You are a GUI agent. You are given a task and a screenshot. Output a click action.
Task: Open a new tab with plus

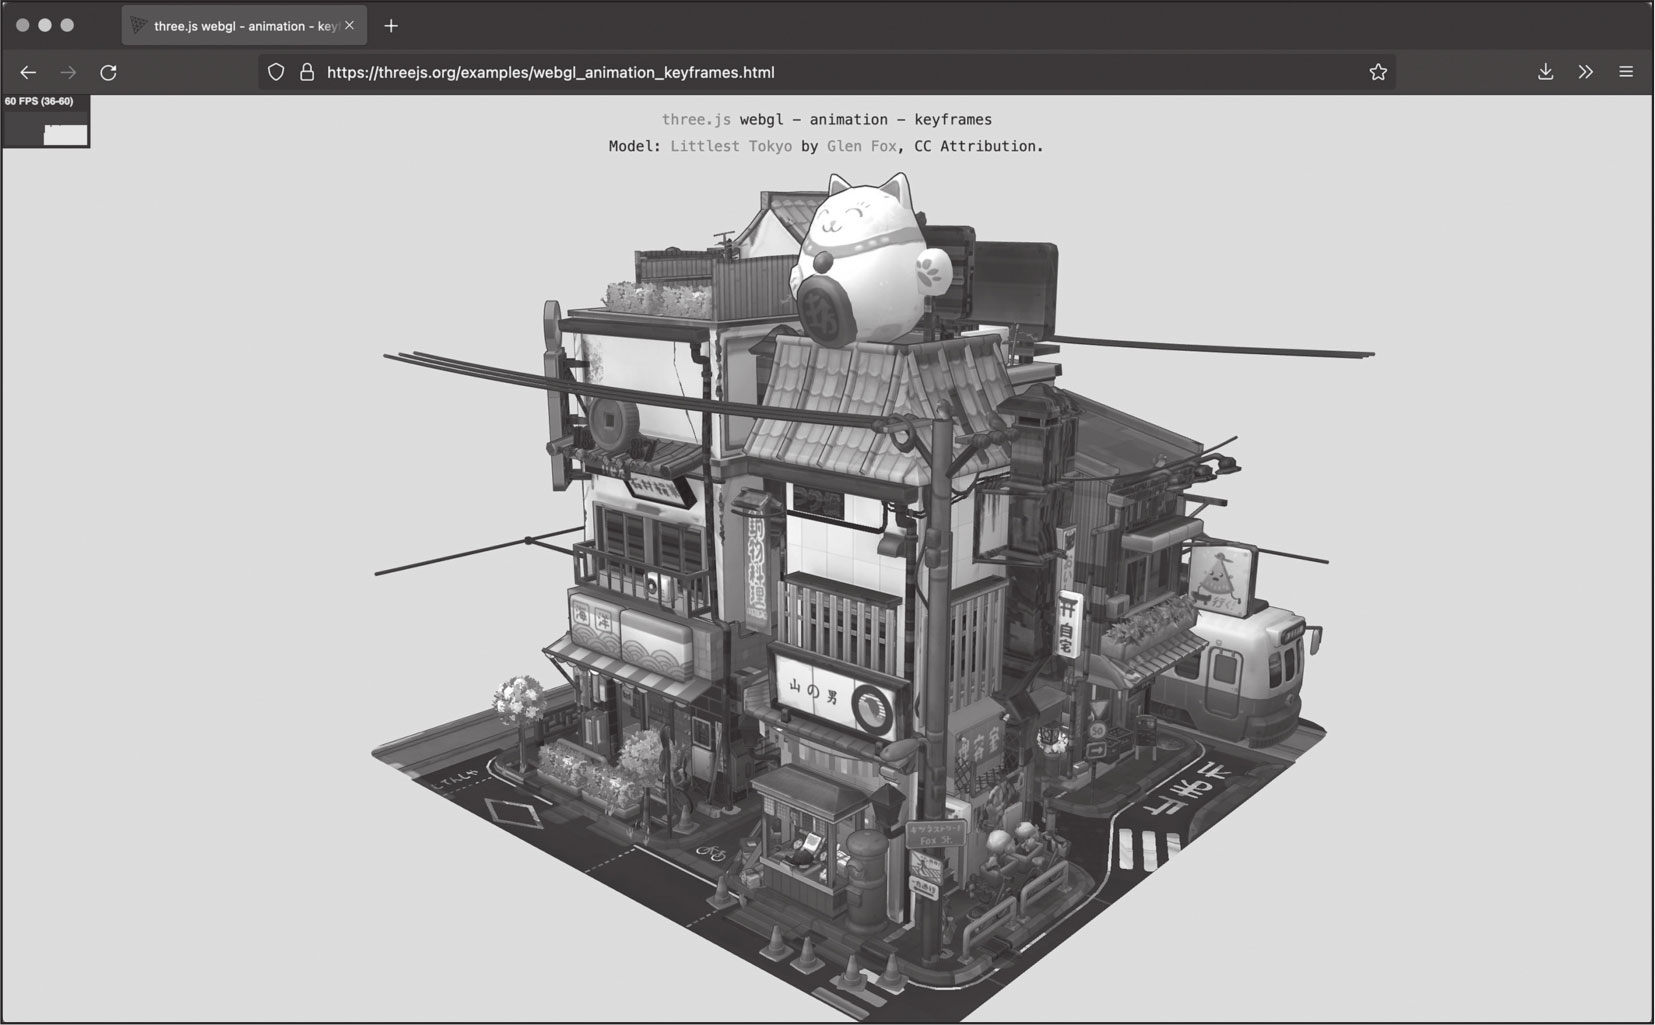[x=391, y=26]
